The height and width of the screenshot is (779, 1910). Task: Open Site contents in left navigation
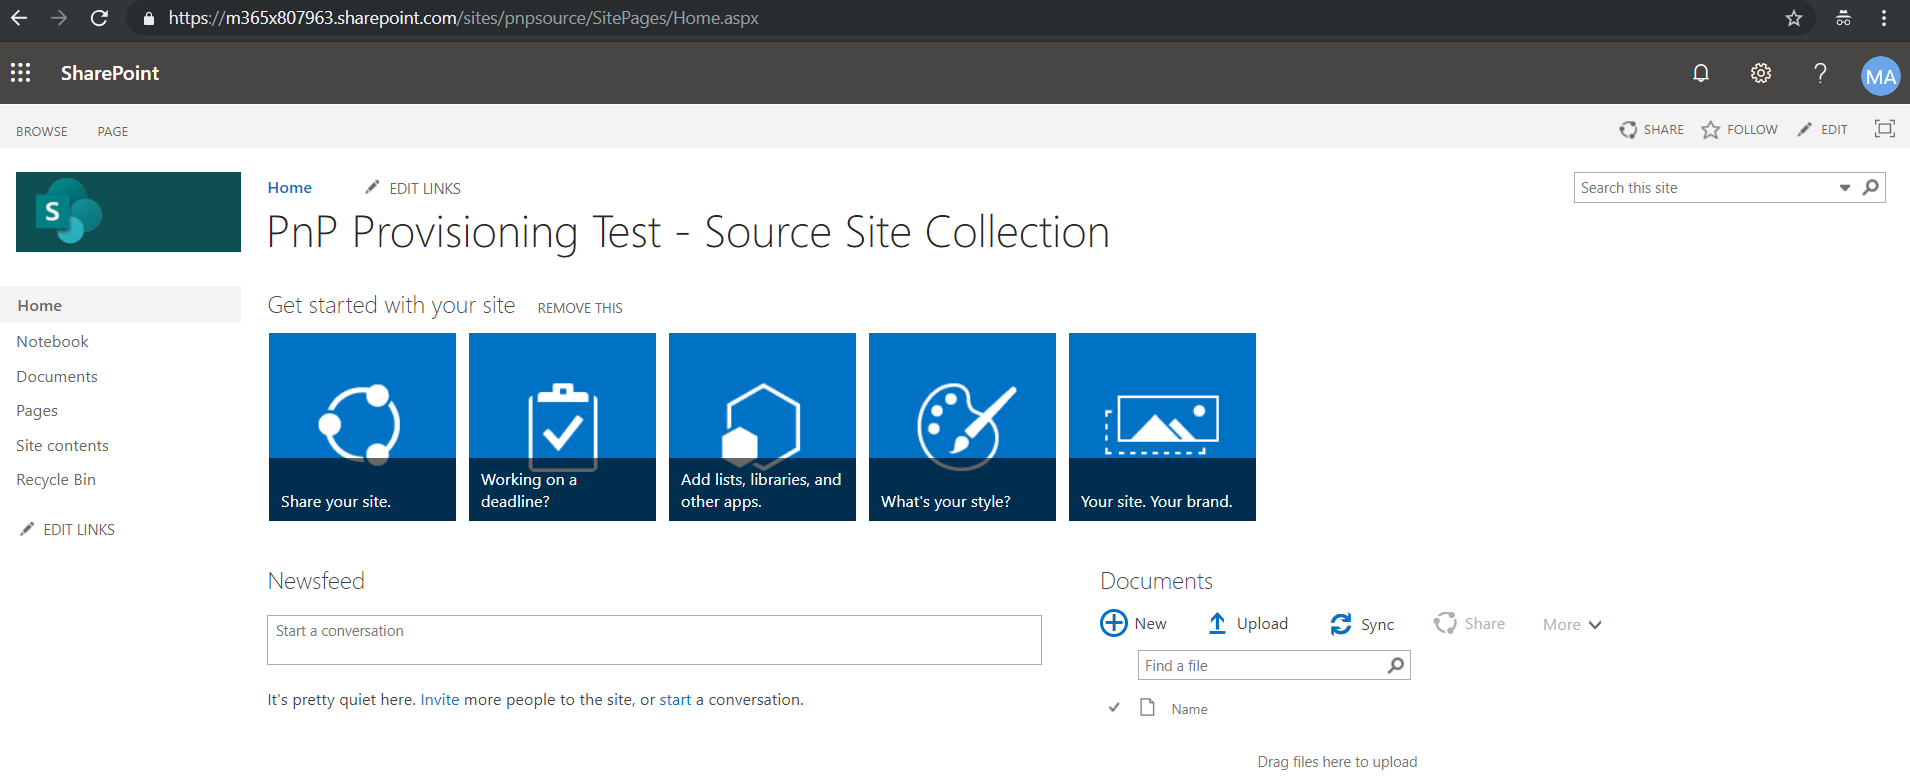point(62,445)
